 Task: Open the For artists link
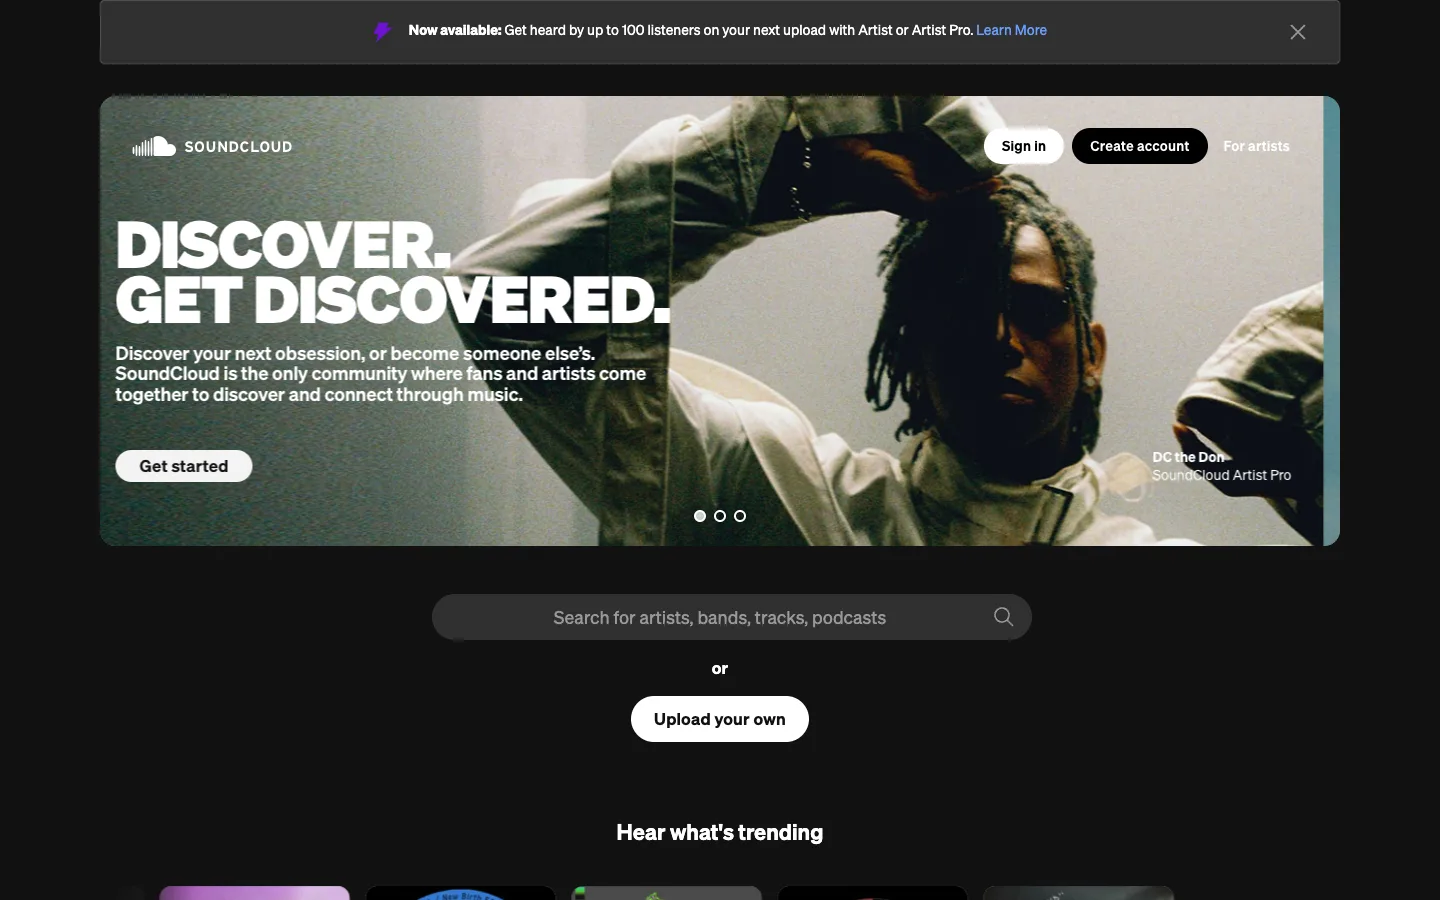[1256, 146]
